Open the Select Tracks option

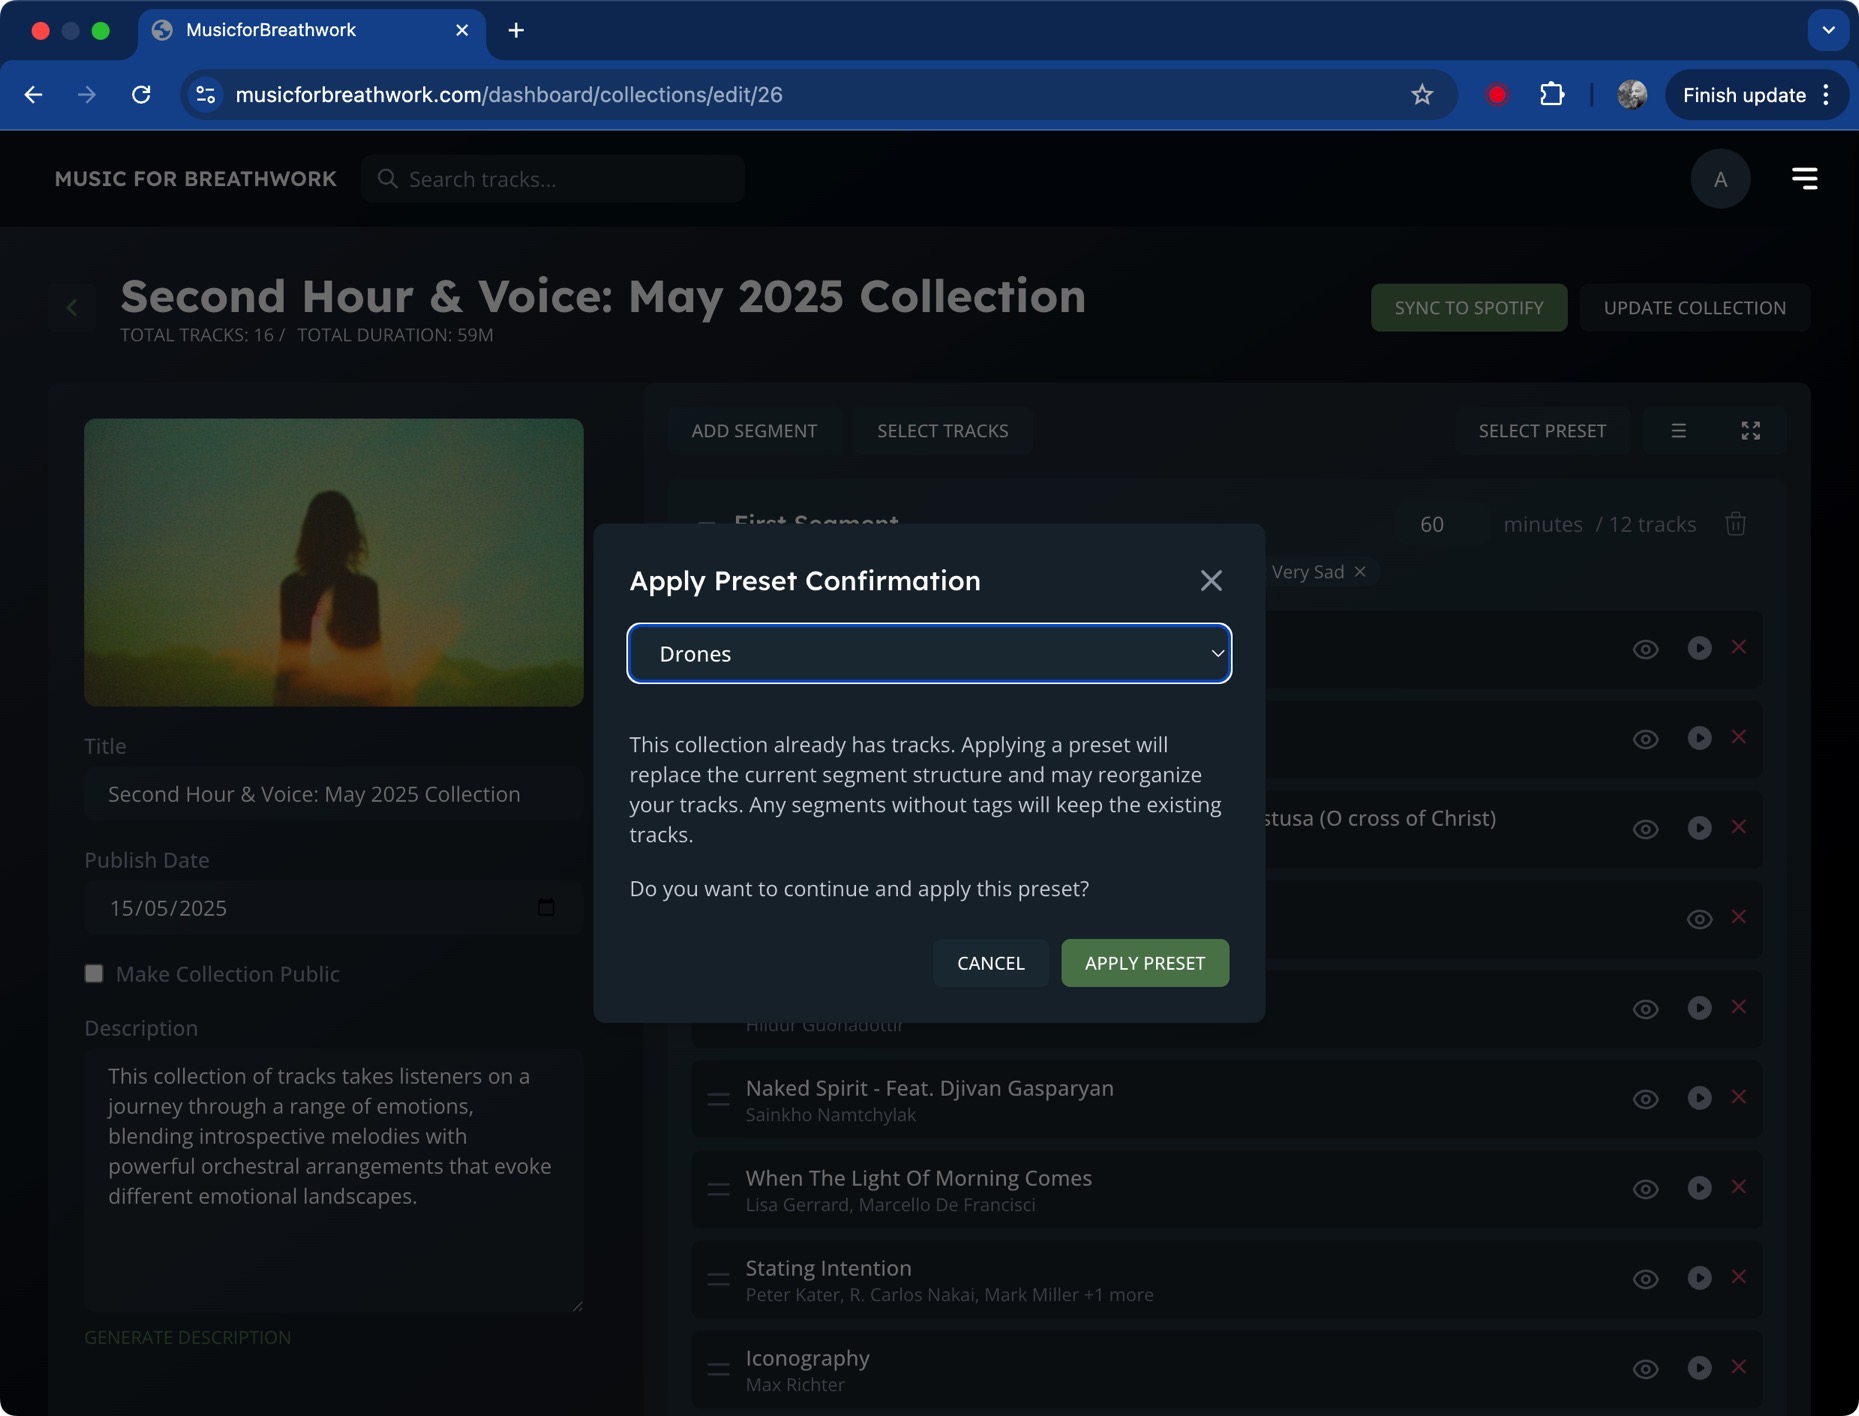pyautogui.click(x=942, y=431)
